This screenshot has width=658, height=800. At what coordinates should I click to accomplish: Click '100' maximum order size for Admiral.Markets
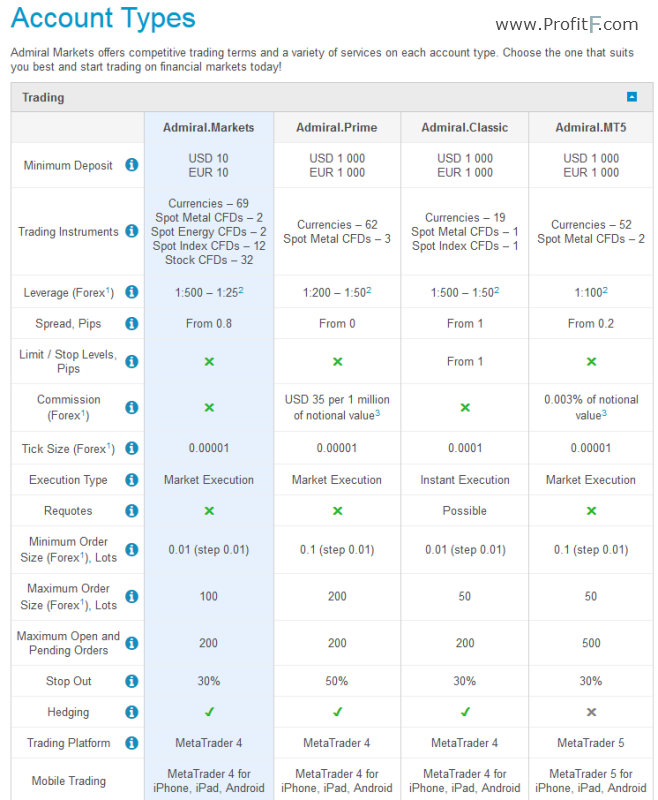pos(209,596)
